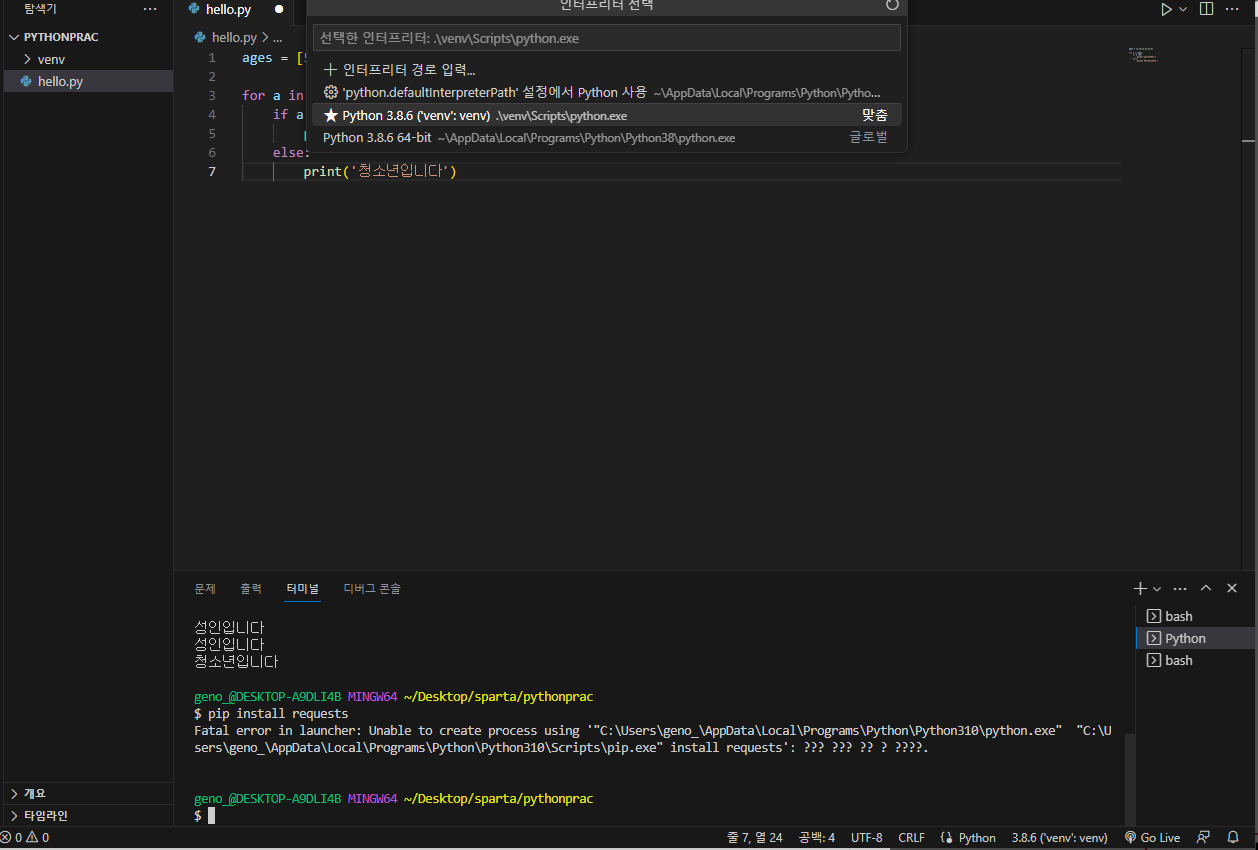
Task: Expand the 타임라인 (Timeline) section
Action: pos(87,815)
